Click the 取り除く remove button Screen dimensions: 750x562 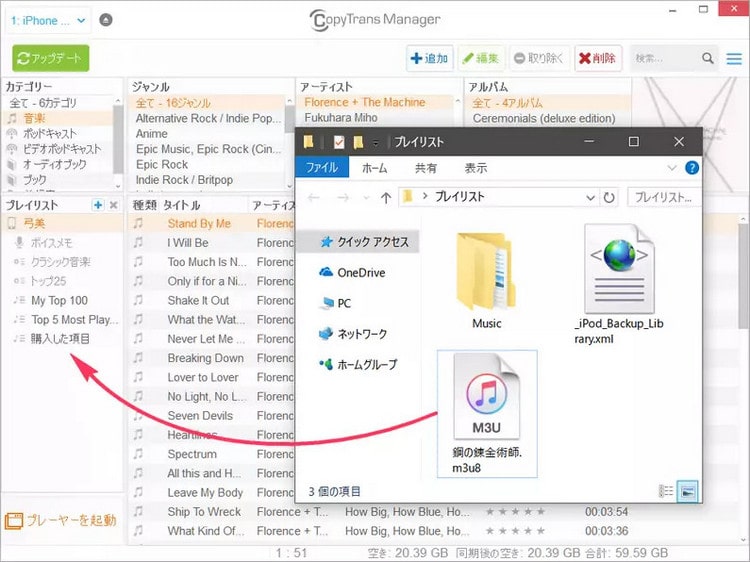tap(539, 58)
